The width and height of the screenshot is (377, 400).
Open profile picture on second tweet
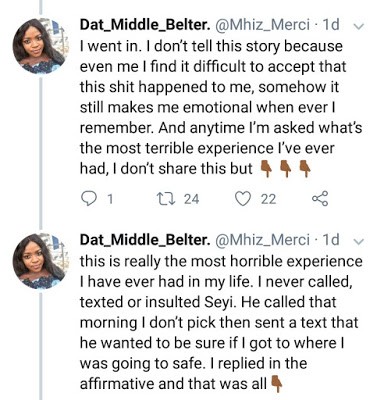pos(39,261)
